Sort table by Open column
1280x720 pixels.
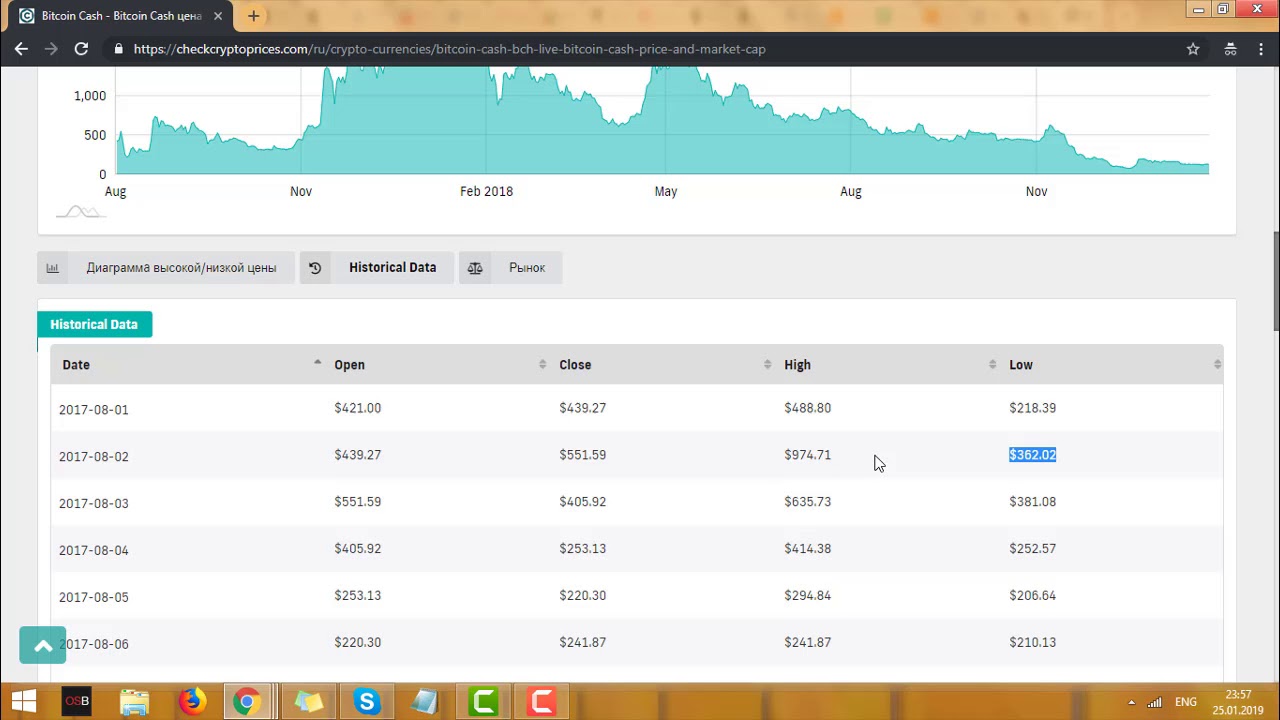tap(439, 364)
